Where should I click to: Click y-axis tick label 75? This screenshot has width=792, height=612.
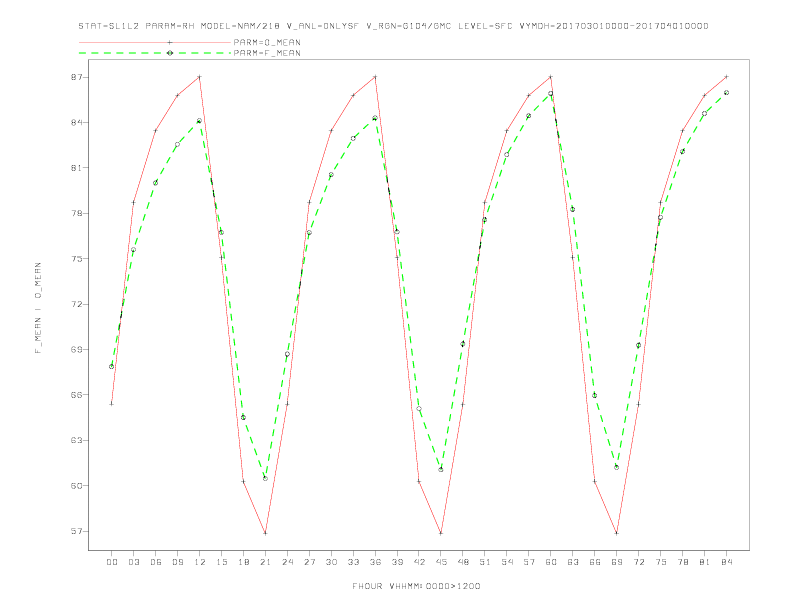(76, 259)
